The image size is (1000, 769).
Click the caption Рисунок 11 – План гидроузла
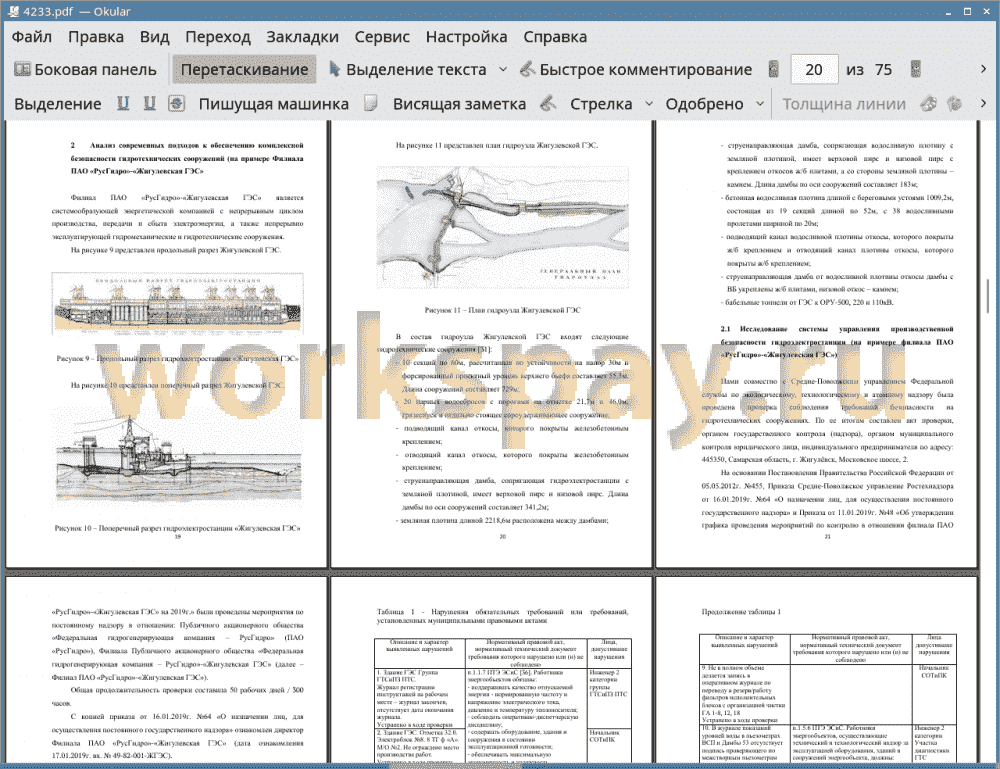point(503,311)
